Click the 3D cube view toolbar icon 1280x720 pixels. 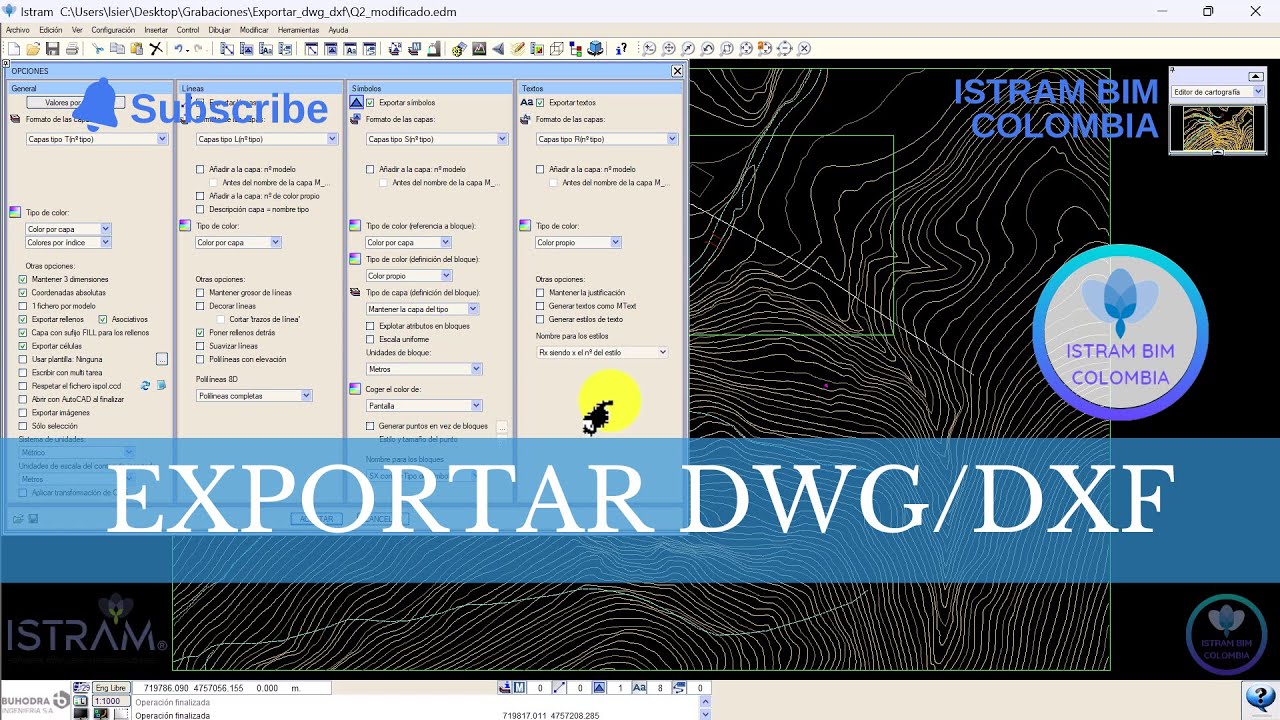click(596, 49)
